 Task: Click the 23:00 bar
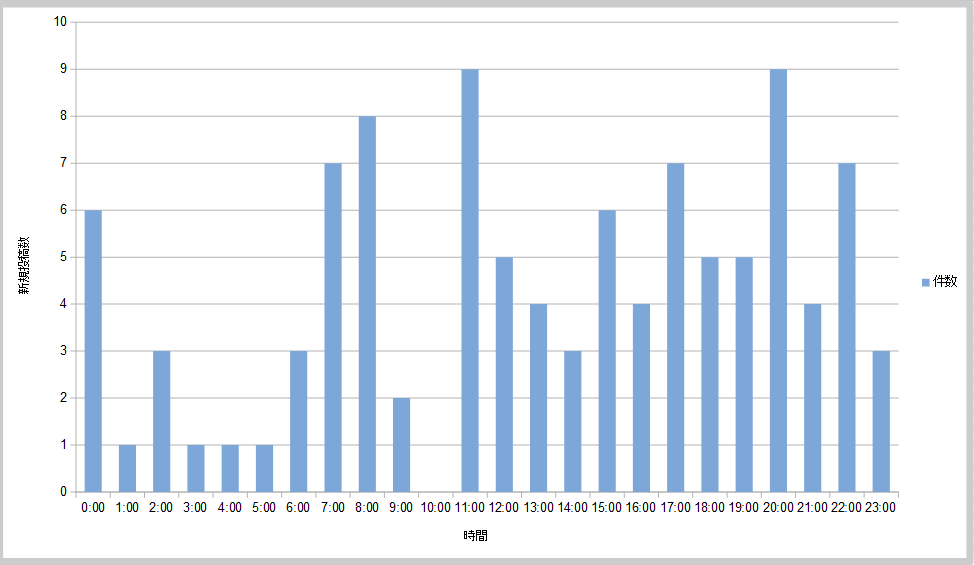pos(881,421)
